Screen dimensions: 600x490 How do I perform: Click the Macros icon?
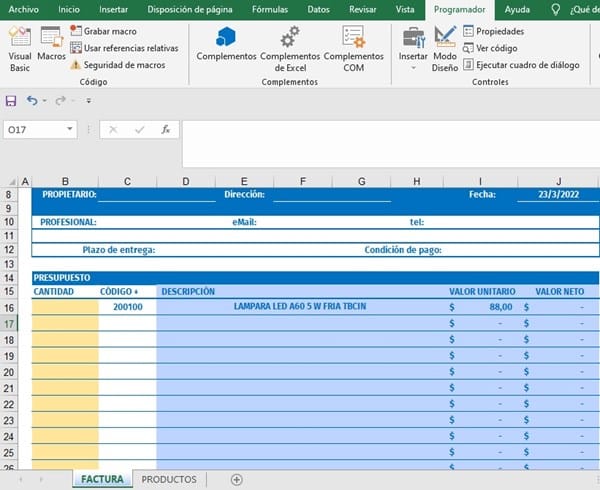click(x=51, y=47)
